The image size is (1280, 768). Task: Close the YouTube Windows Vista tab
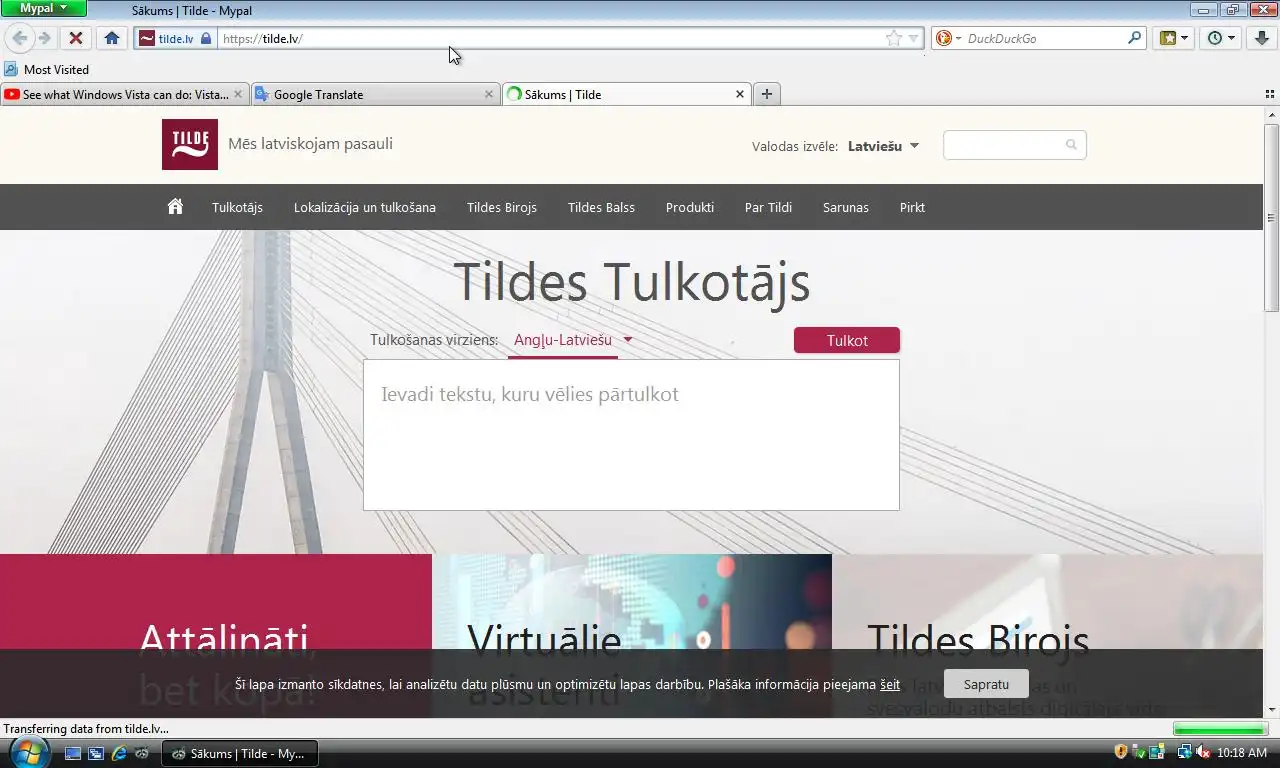(238, 94)
